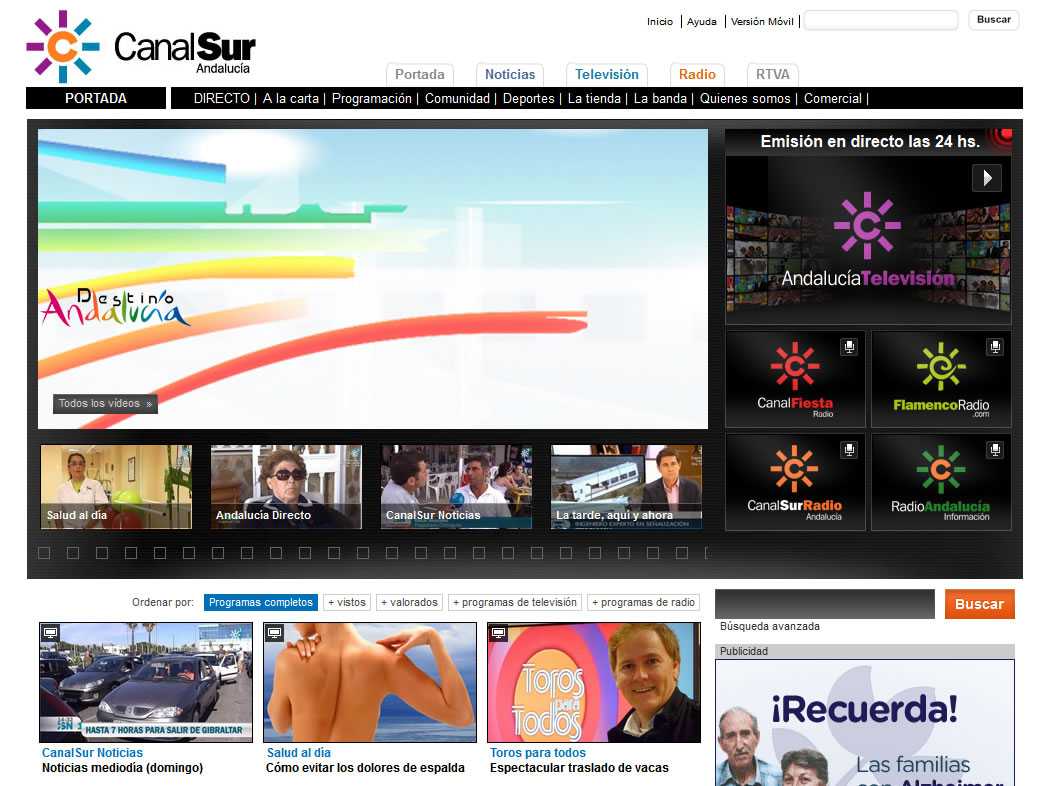Click the TV icon on the back pain video

tap(274, 633)
